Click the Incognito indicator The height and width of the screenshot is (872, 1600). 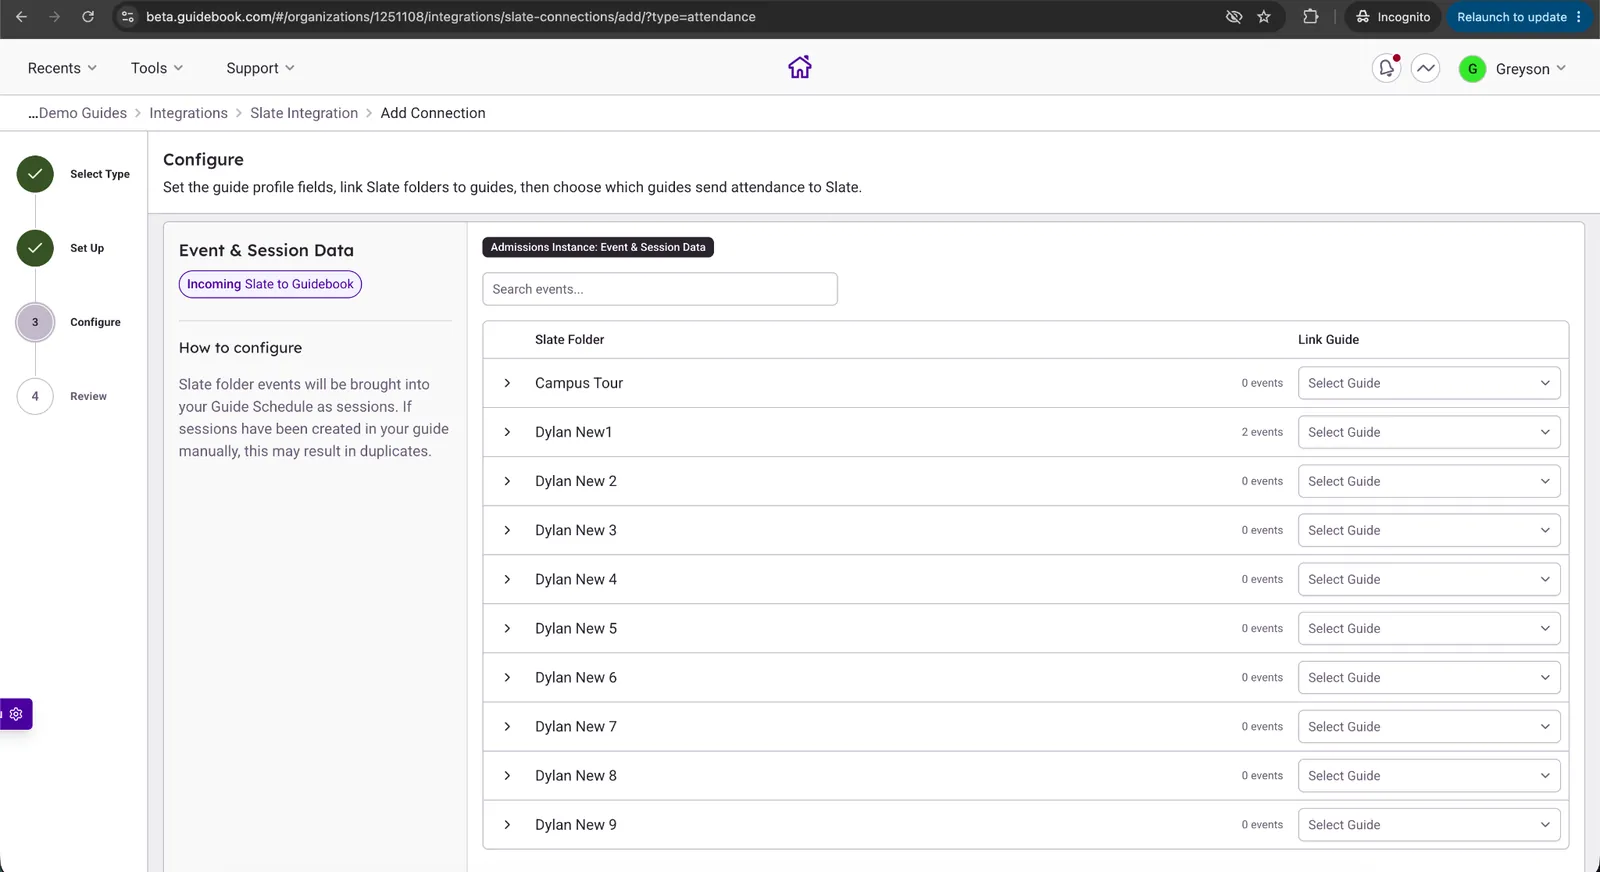(x=1393, y=17)
